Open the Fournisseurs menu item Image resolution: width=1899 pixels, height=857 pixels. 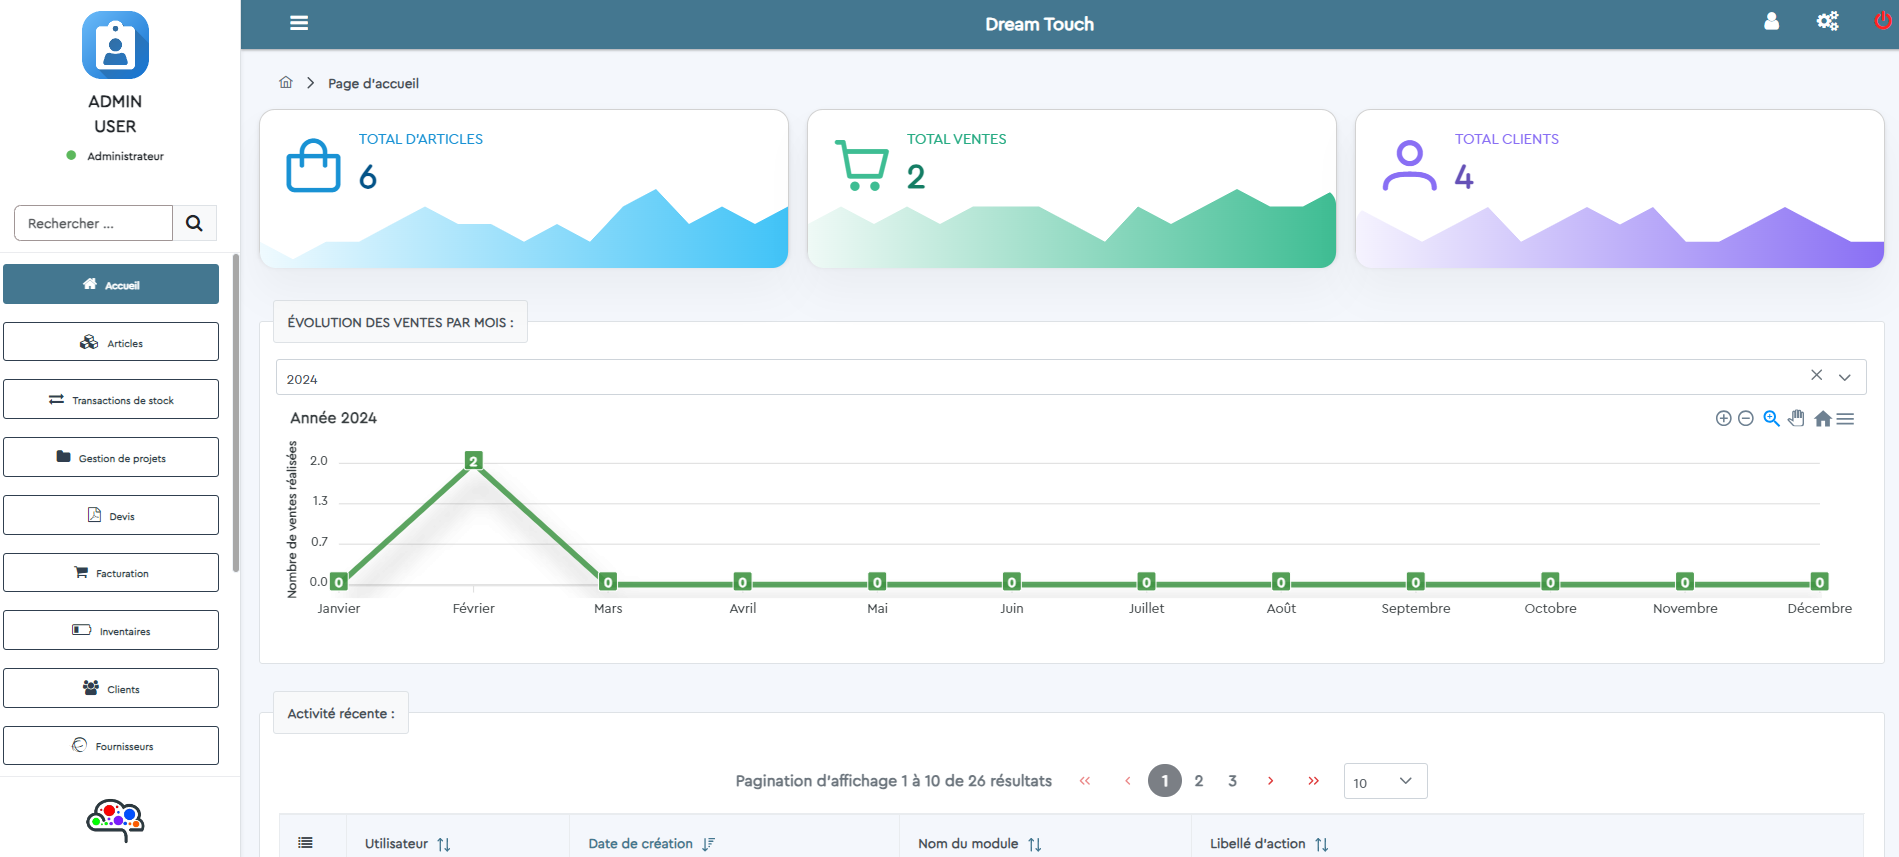pos(111,746)
